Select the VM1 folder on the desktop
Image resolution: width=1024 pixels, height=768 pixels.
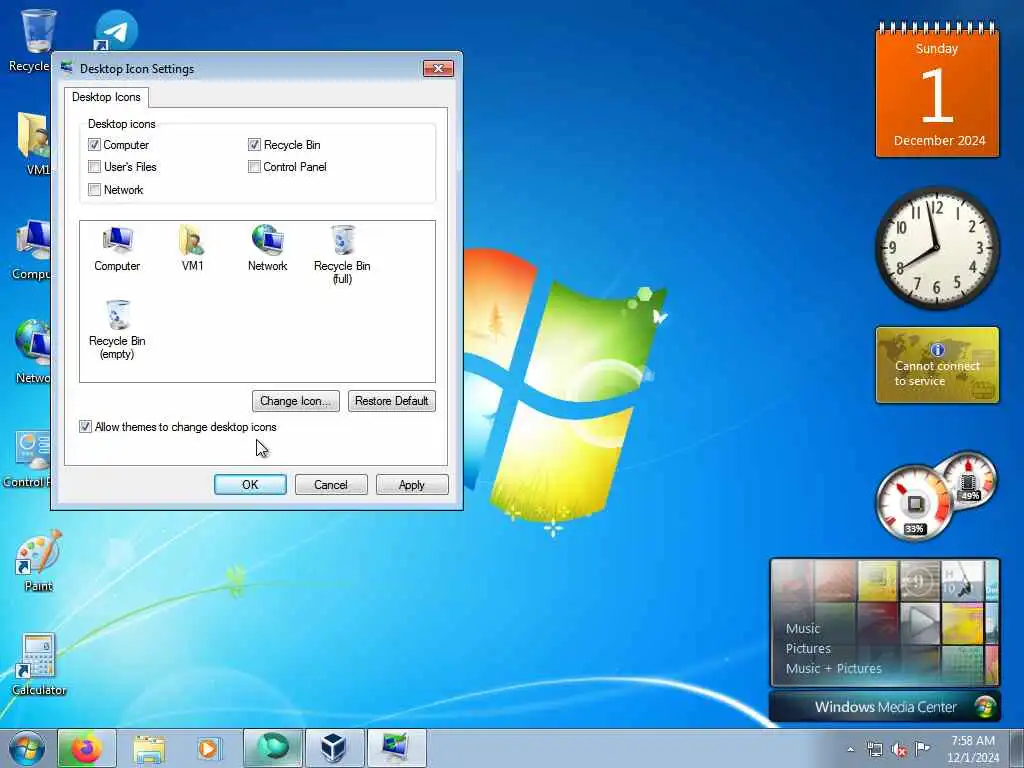[x=34, y=144]
